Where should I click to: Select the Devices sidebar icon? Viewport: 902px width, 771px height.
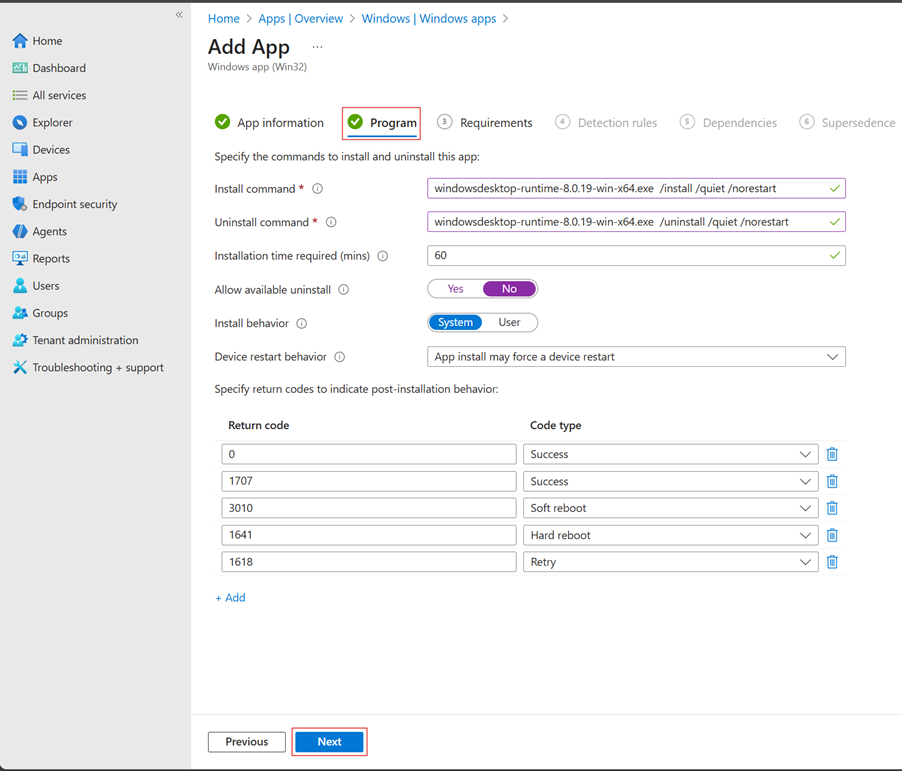[50, 149]
